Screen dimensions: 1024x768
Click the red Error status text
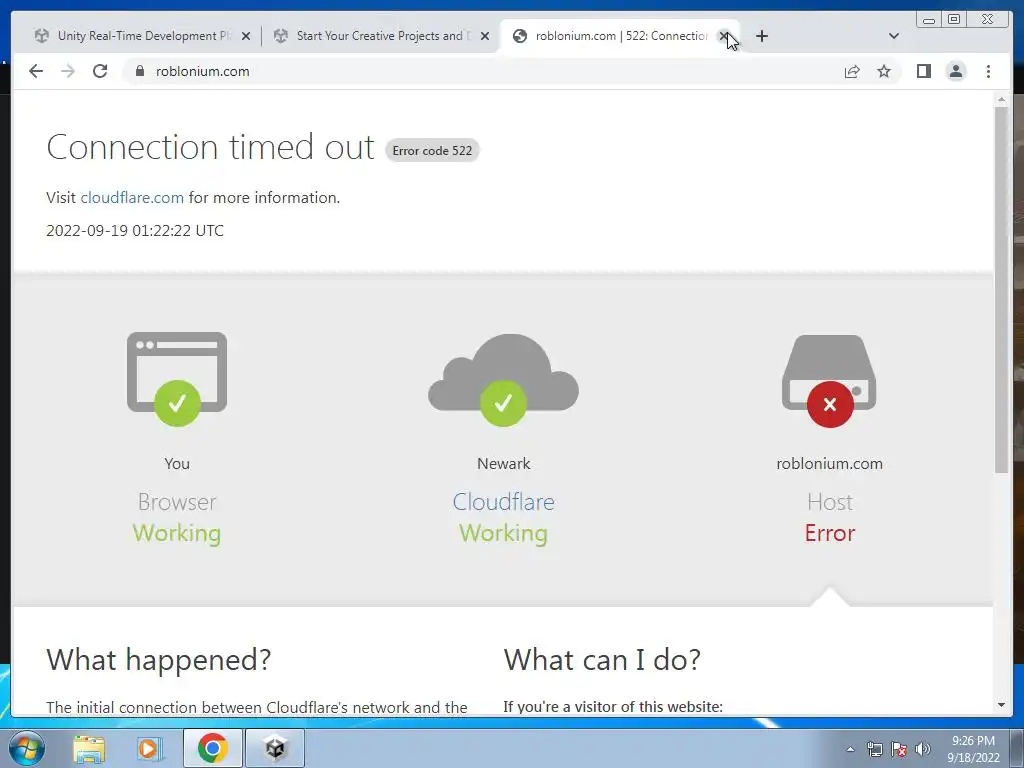pos(829,533)
